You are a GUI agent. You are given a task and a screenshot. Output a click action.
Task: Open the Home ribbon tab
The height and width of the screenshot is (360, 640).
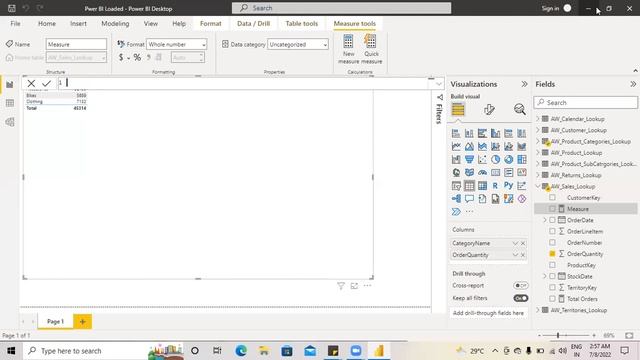point(47,24)
